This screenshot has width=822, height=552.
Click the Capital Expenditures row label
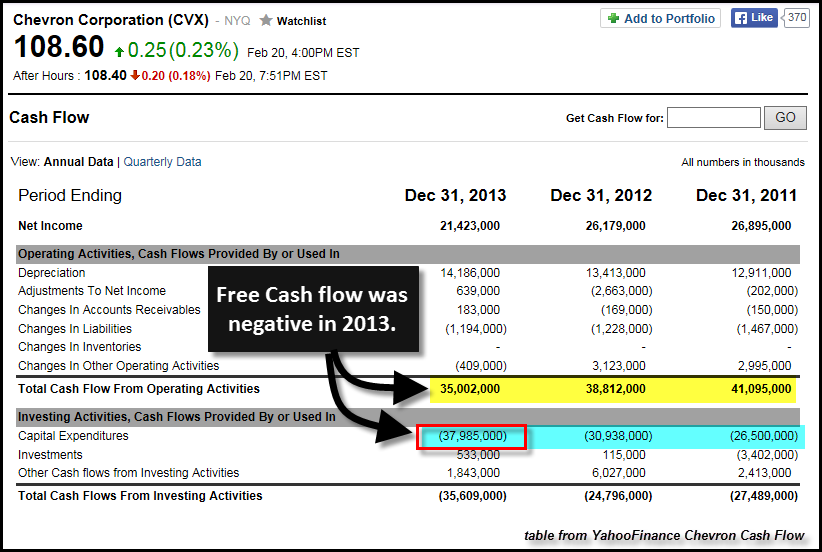[x=73, y=436]
